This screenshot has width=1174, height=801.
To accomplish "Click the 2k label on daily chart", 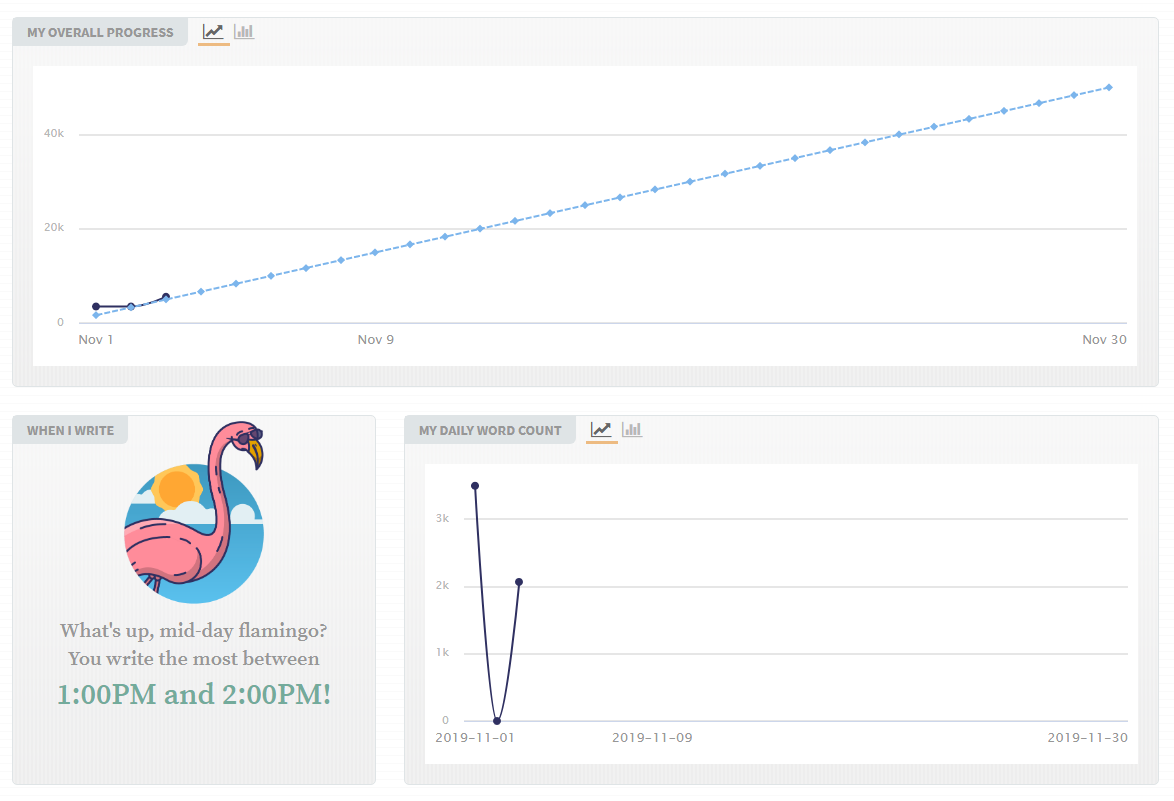I will pyautogui.click(x=442, y=585).
